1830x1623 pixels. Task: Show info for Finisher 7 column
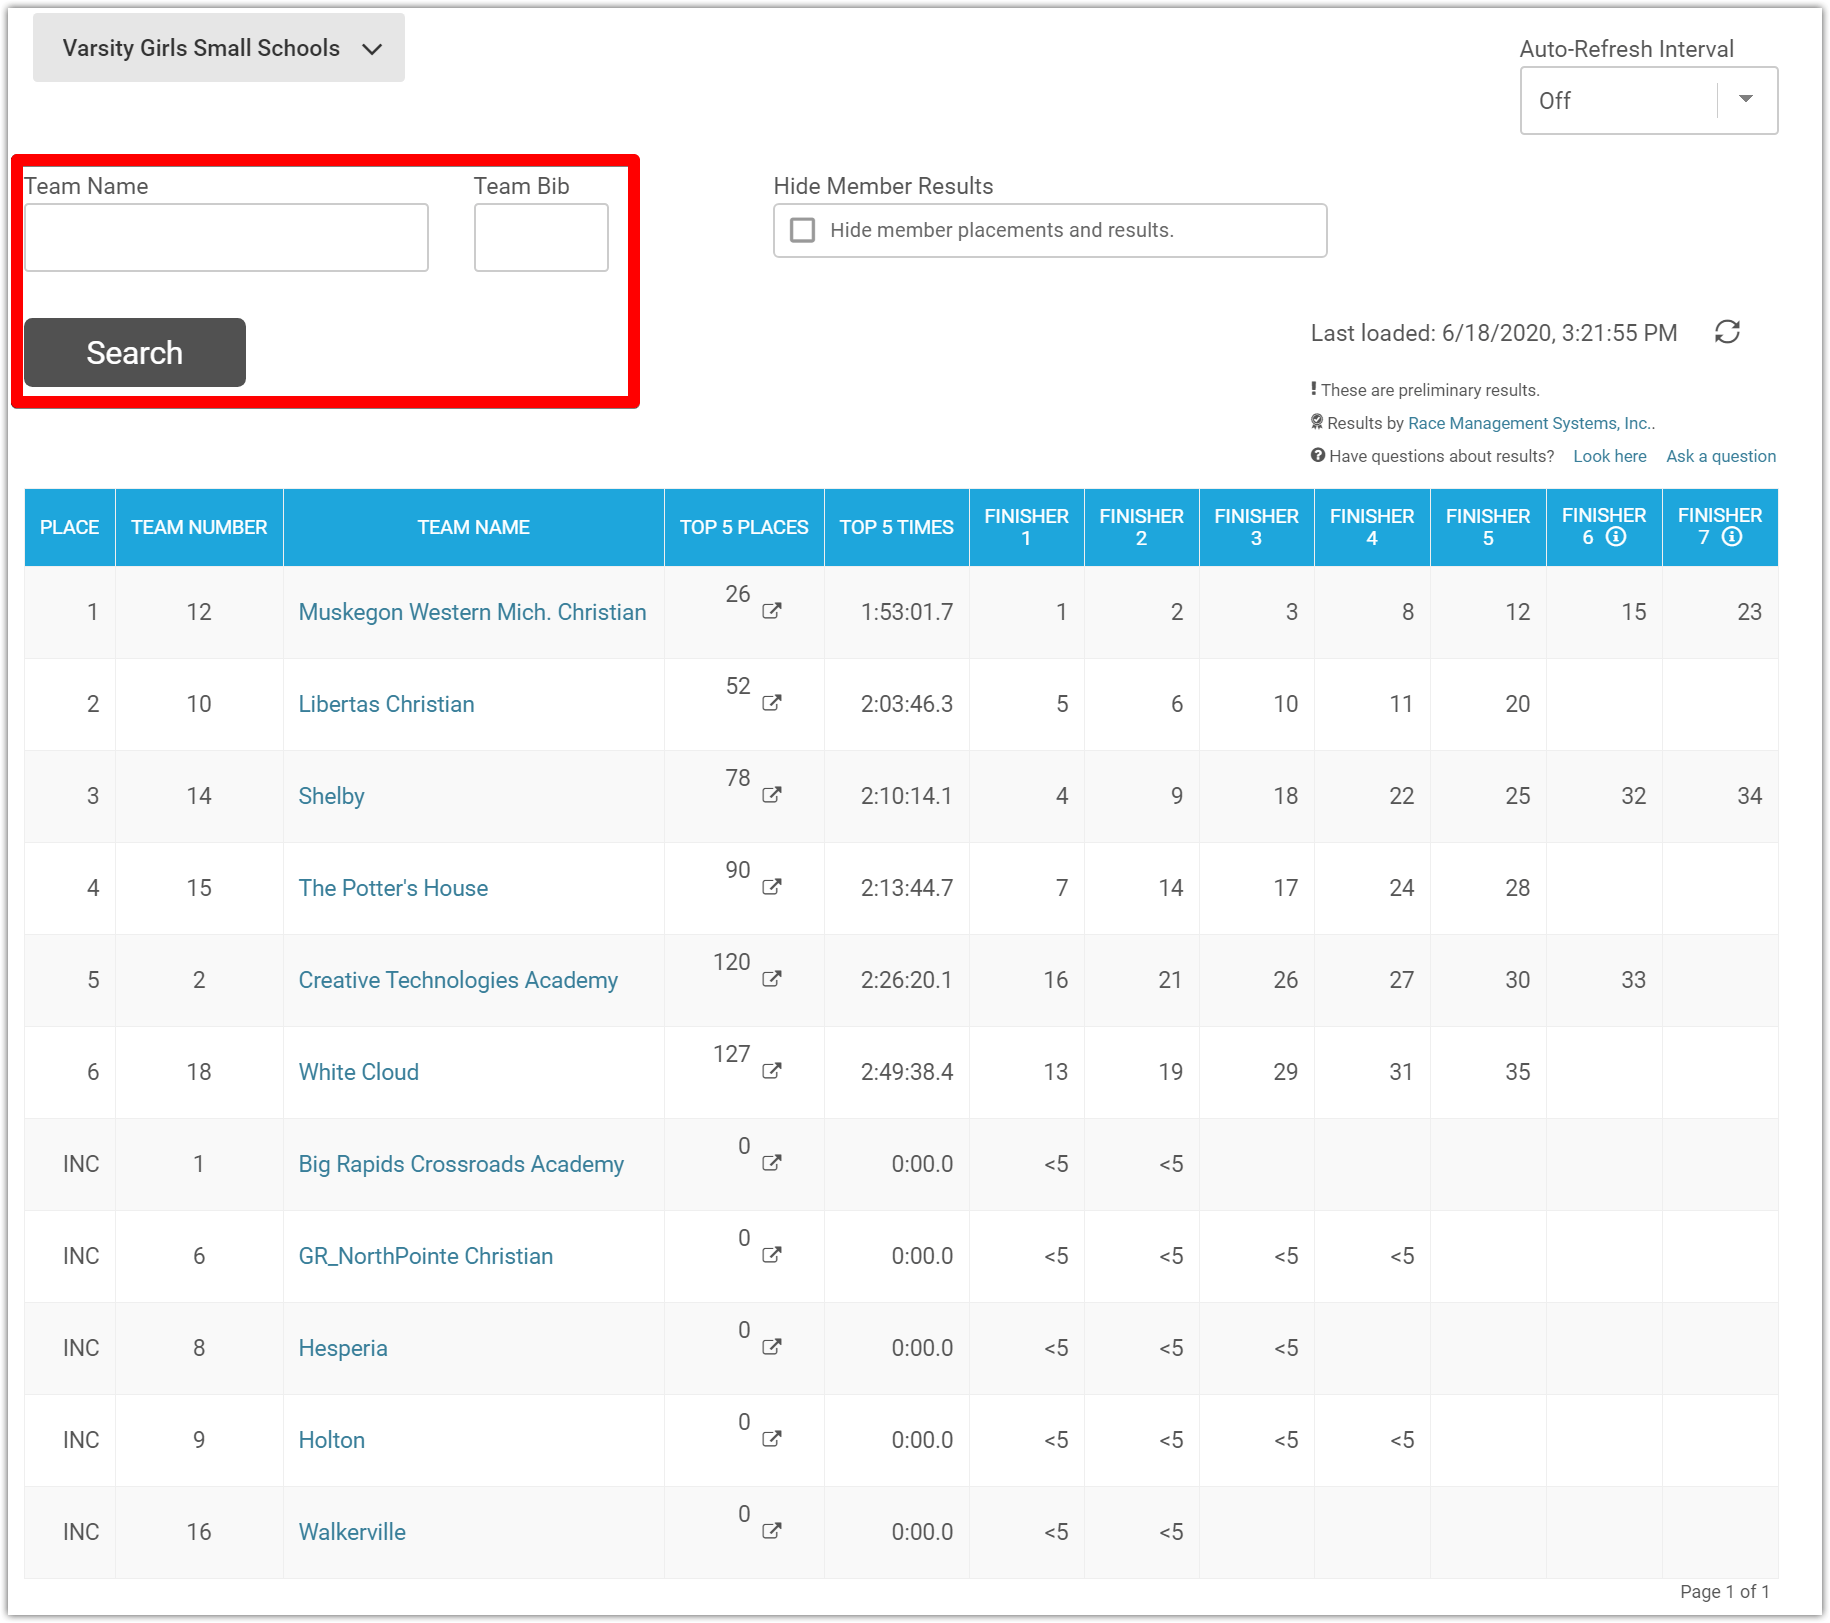coord(1732,537)
